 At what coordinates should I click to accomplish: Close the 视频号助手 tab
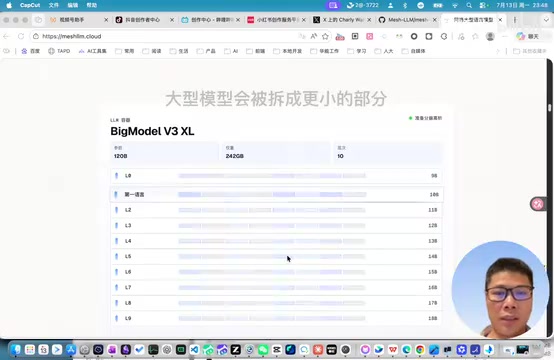(106, 20)
